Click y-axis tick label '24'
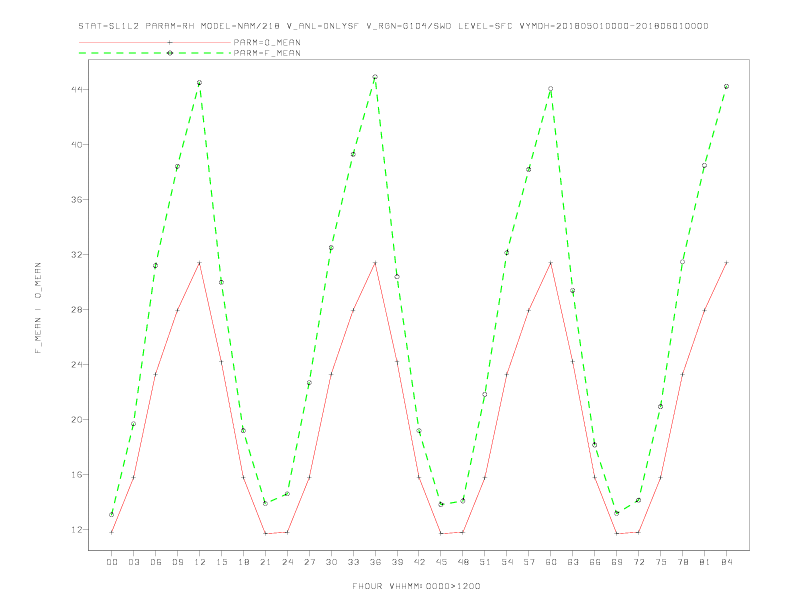792x612 pixels. tap(77, 365)
